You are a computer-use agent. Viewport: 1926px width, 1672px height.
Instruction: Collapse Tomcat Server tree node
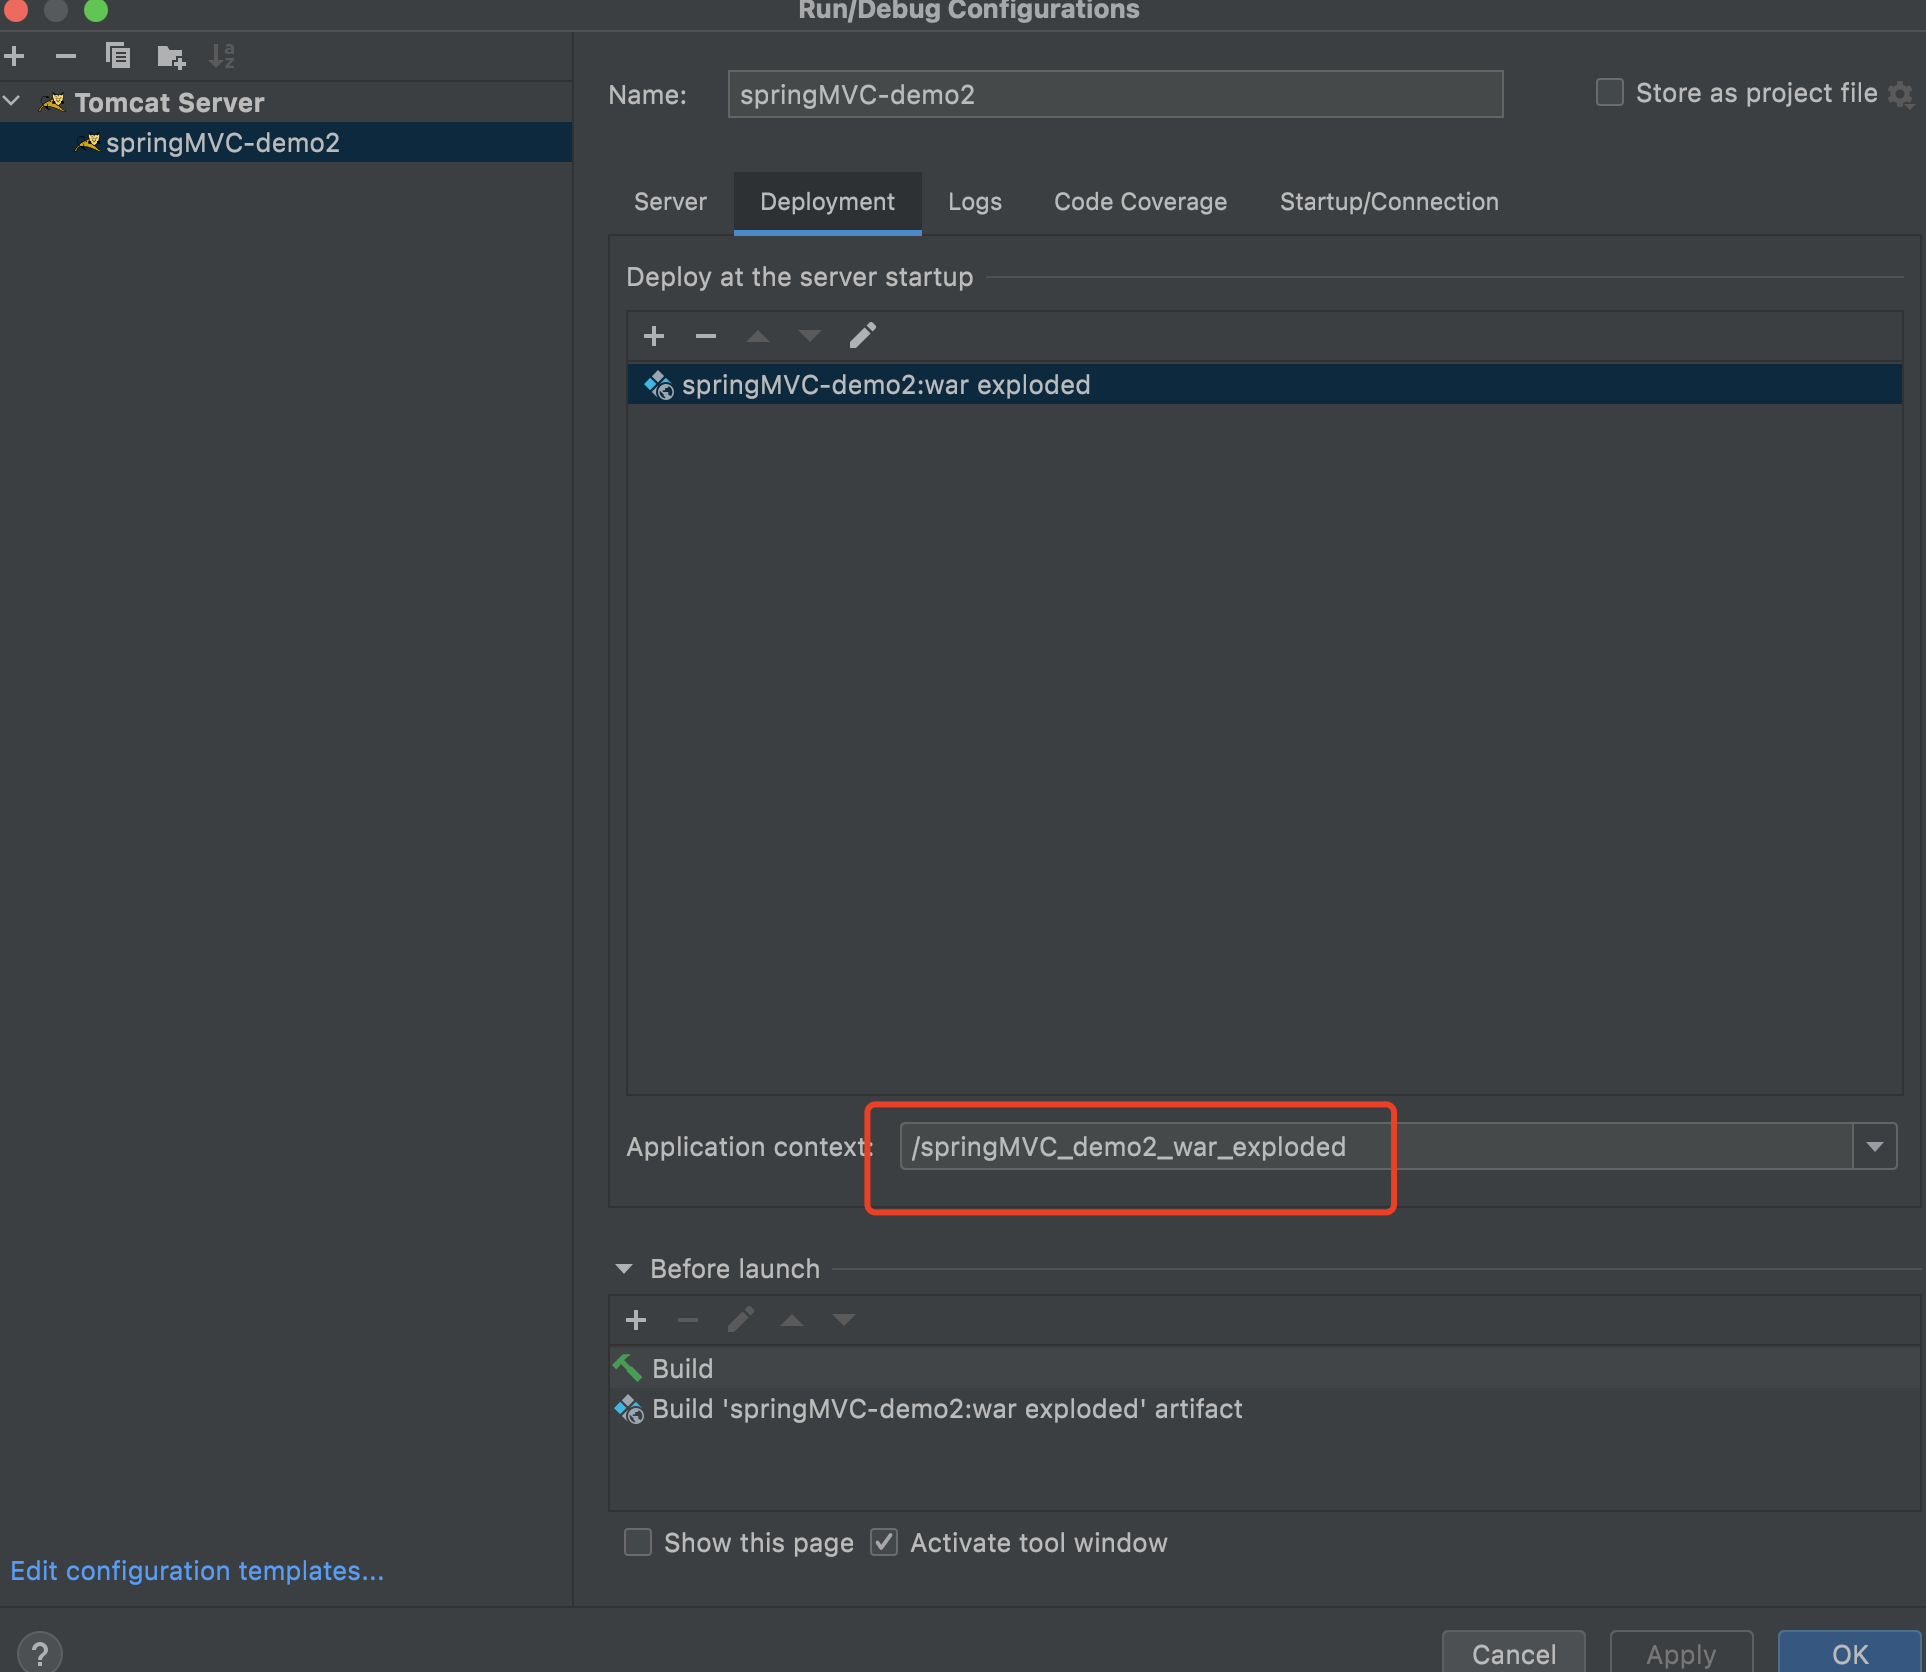pyautogui.click(x=13, y=102)
